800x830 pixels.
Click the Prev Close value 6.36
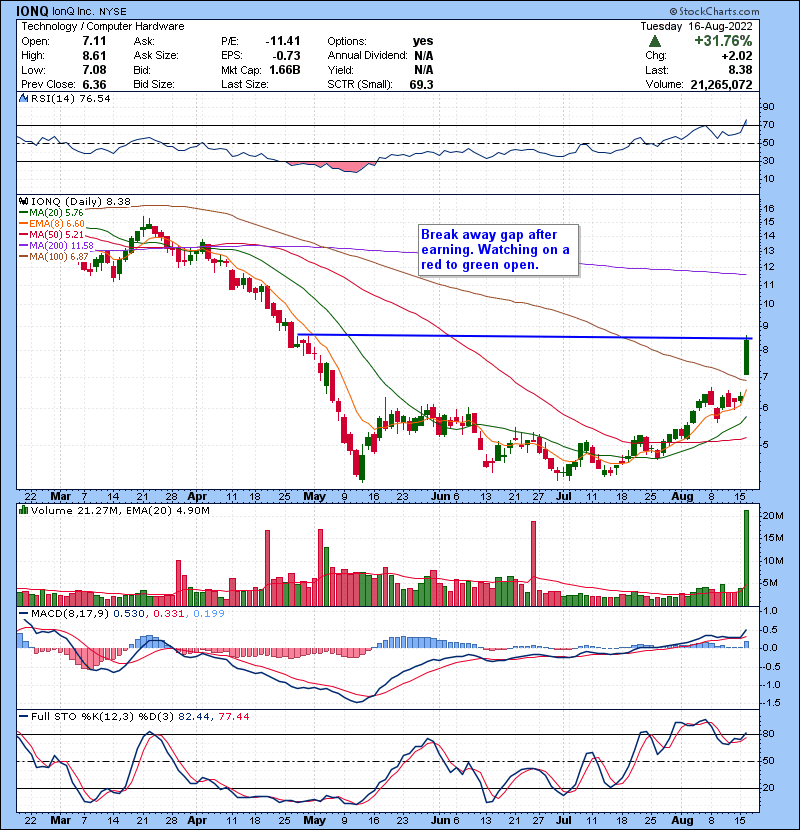(x=94, y=85)
